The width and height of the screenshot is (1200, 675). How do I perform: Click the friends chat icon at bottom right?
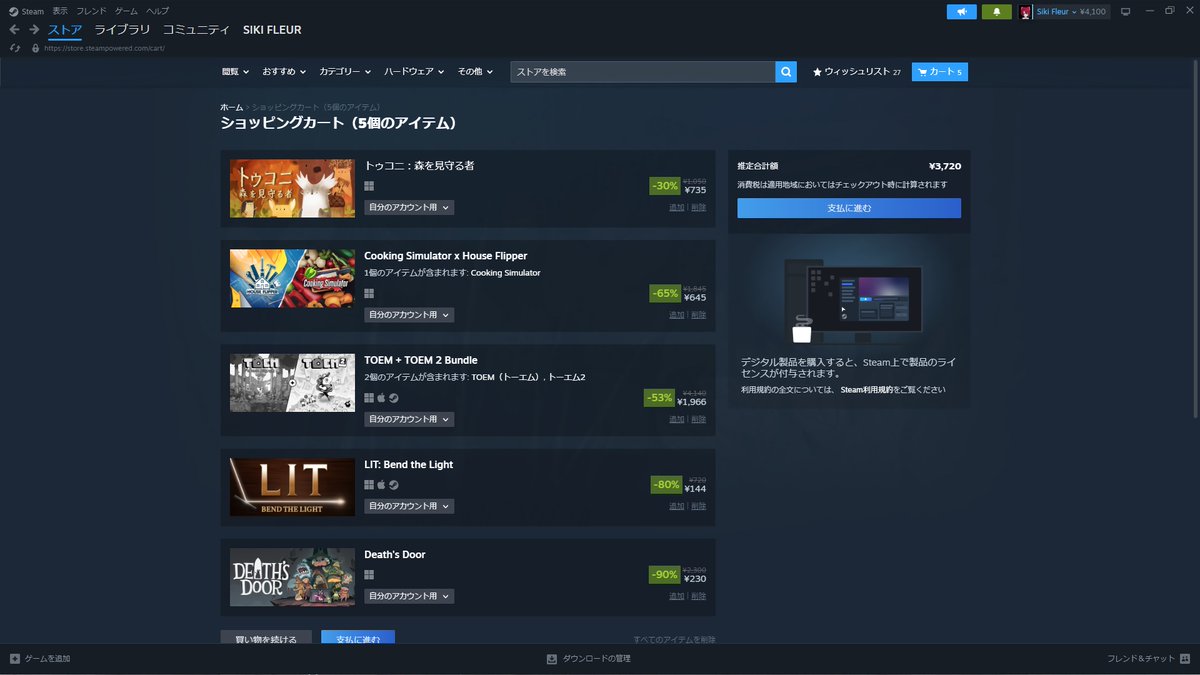pos(1185,658)
